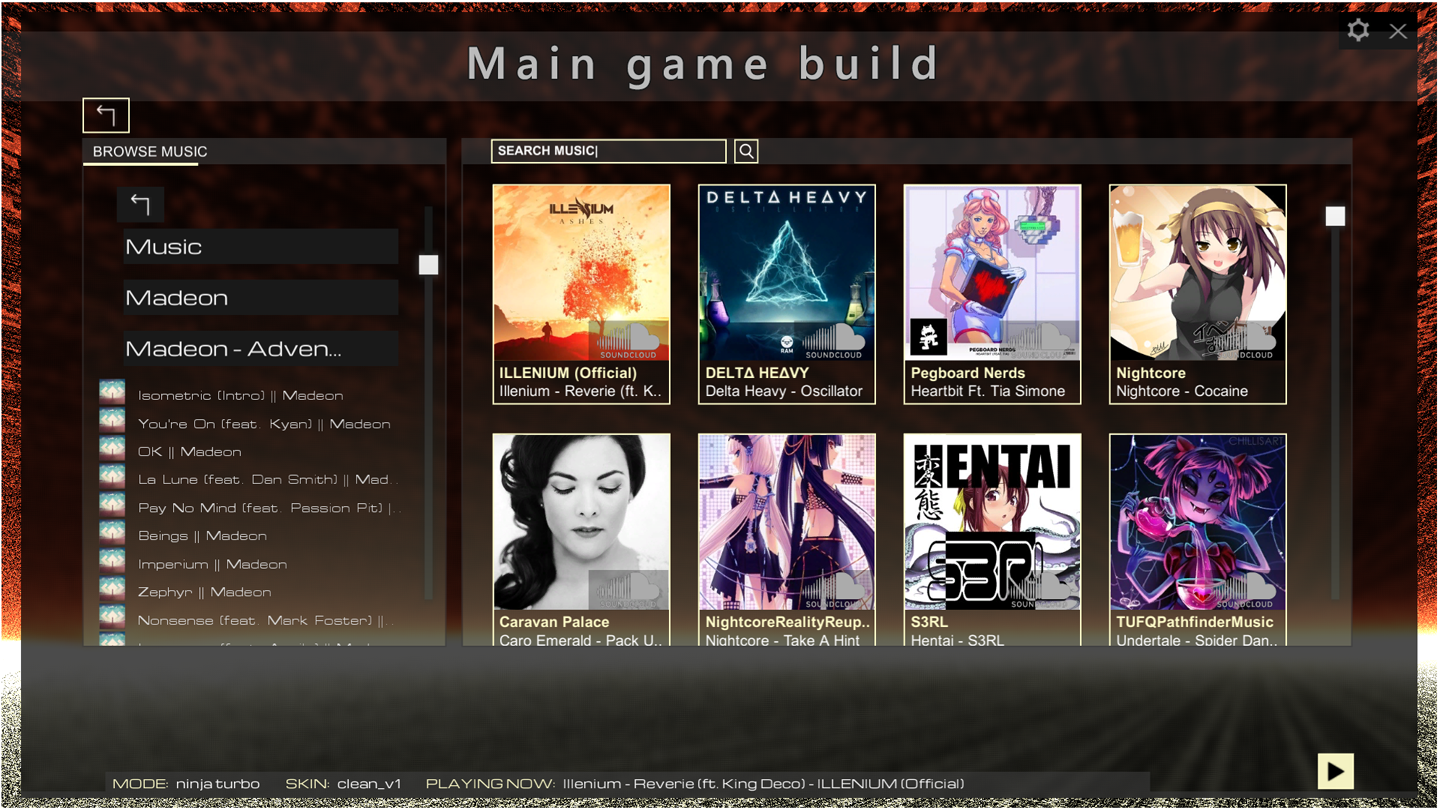Click the back arrow below the title
Image resolution: width=1440 pixels, height=810 pixels.
click(106, 115)
